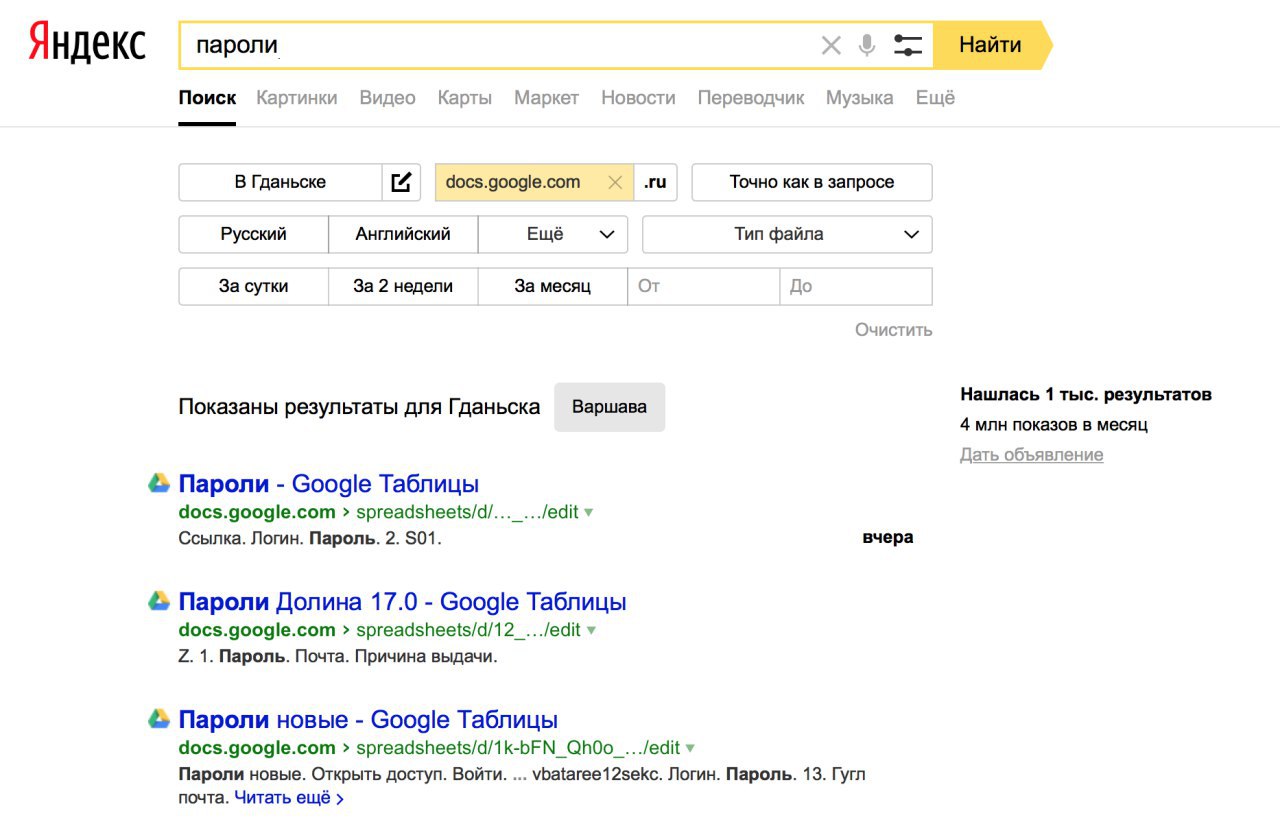Click Drive icon beside Пароли новые result
This screenshot has width=1280, height=824.
(159, 720)
